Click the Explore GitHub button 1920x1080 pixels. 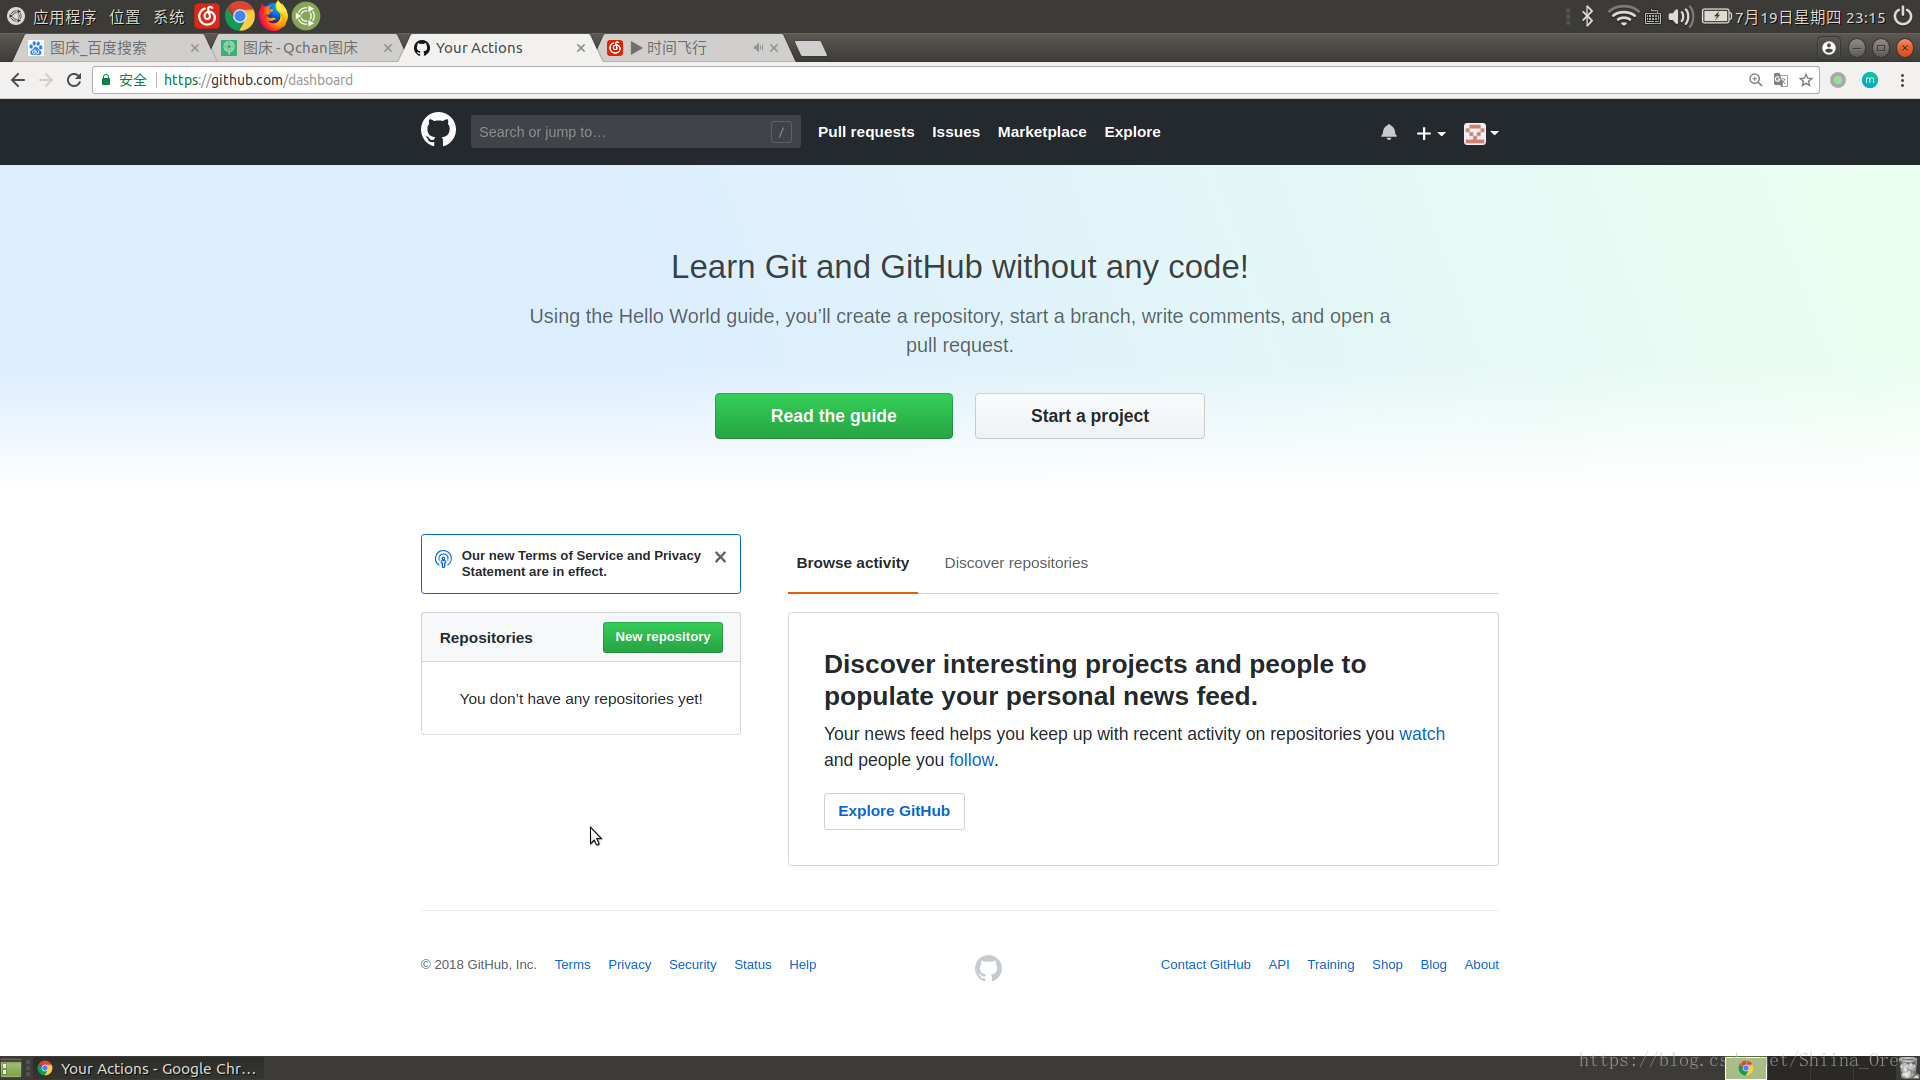click(894, 811)
